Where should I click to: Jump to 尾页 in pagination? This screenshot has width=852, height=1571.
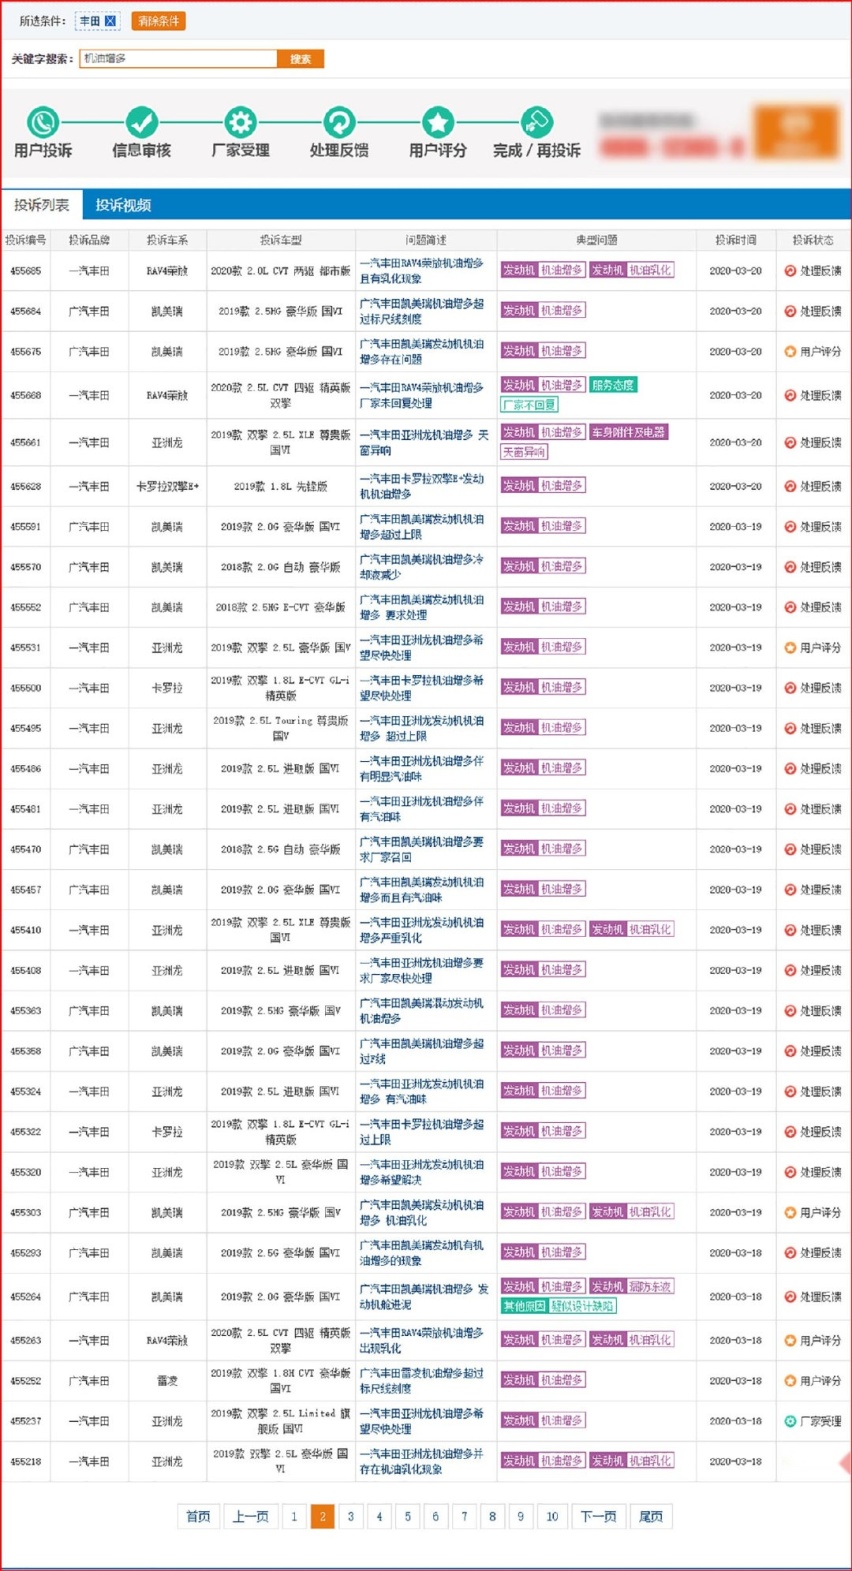pos(650,1516)
